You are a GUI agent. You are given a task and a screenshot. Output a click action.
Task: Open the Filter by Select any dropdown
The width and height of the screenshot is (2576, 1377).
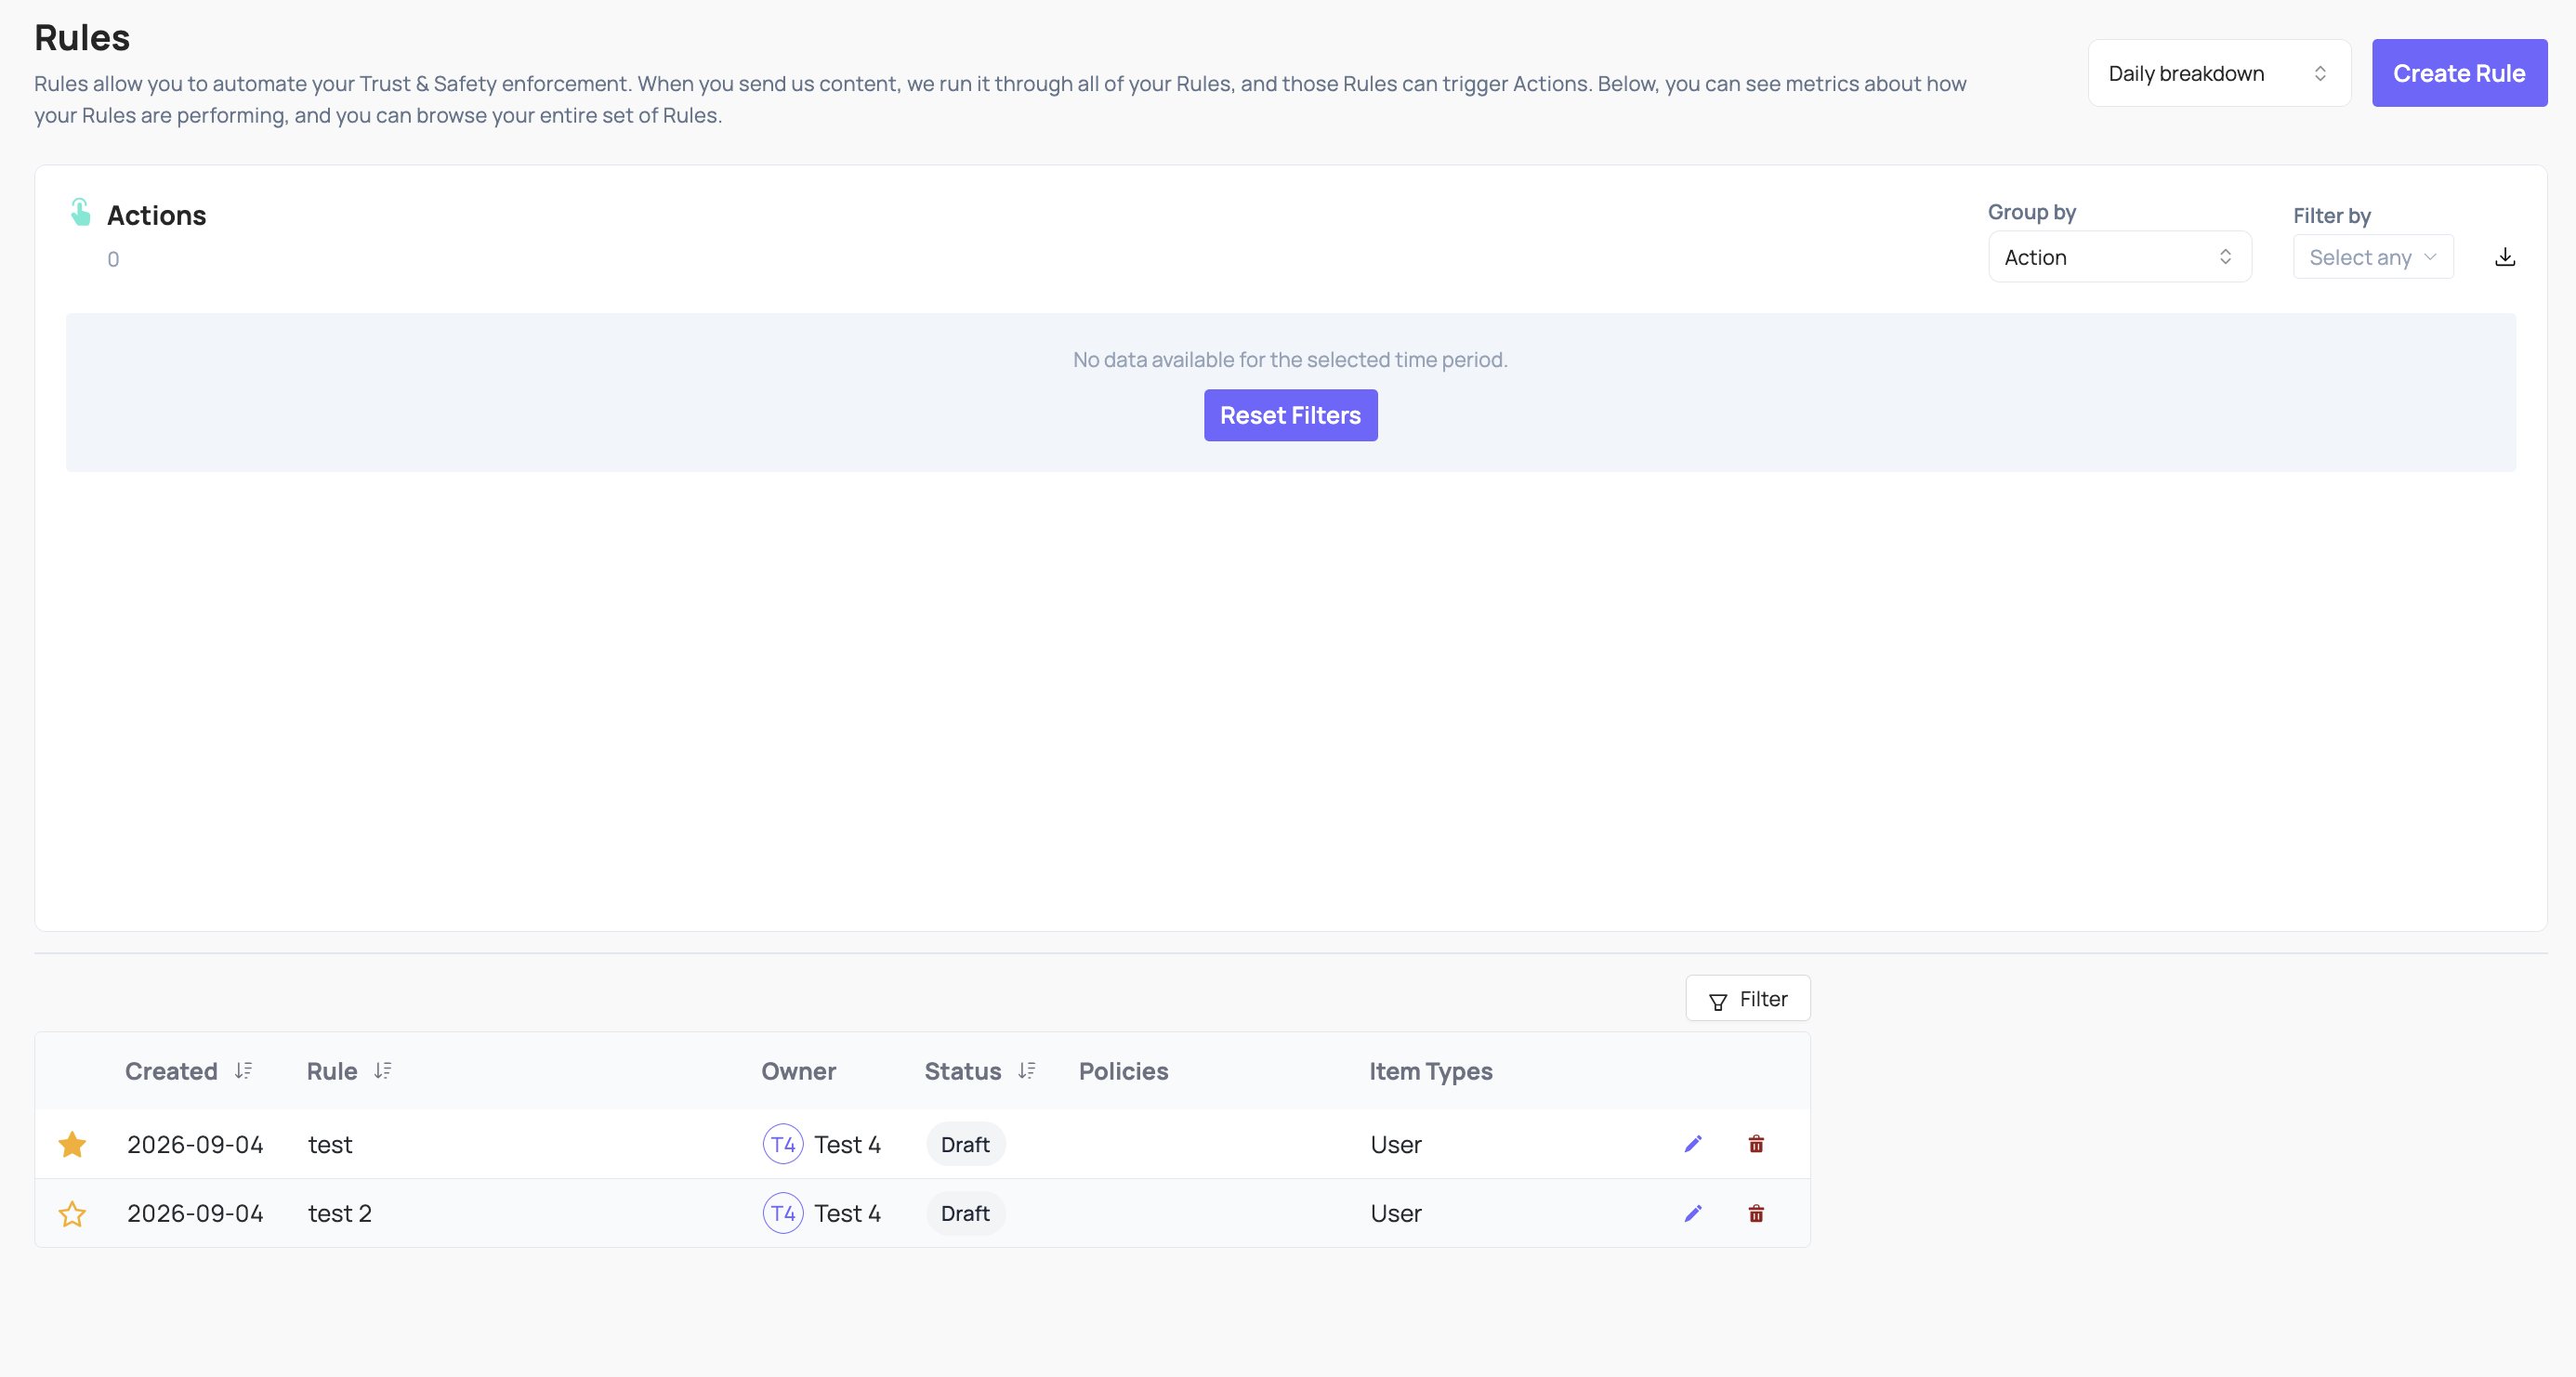pos(2373,257)
